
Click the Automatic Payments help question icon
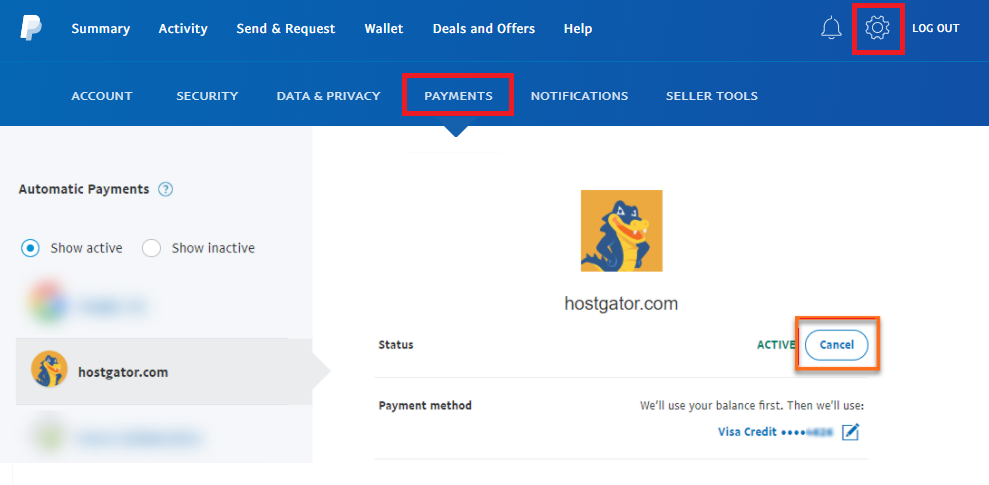click(x=165, y=189)
